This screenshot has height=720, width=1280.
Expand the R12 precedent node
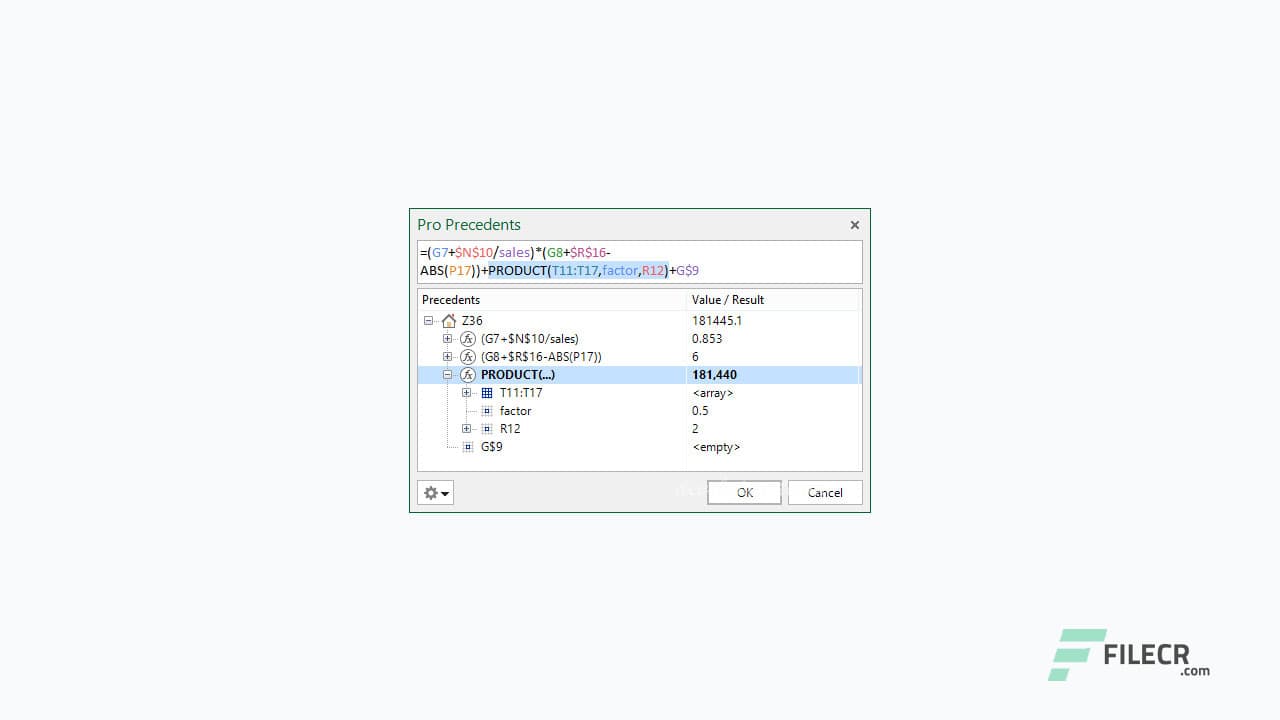pyautogui.click(x=466, y=428)
